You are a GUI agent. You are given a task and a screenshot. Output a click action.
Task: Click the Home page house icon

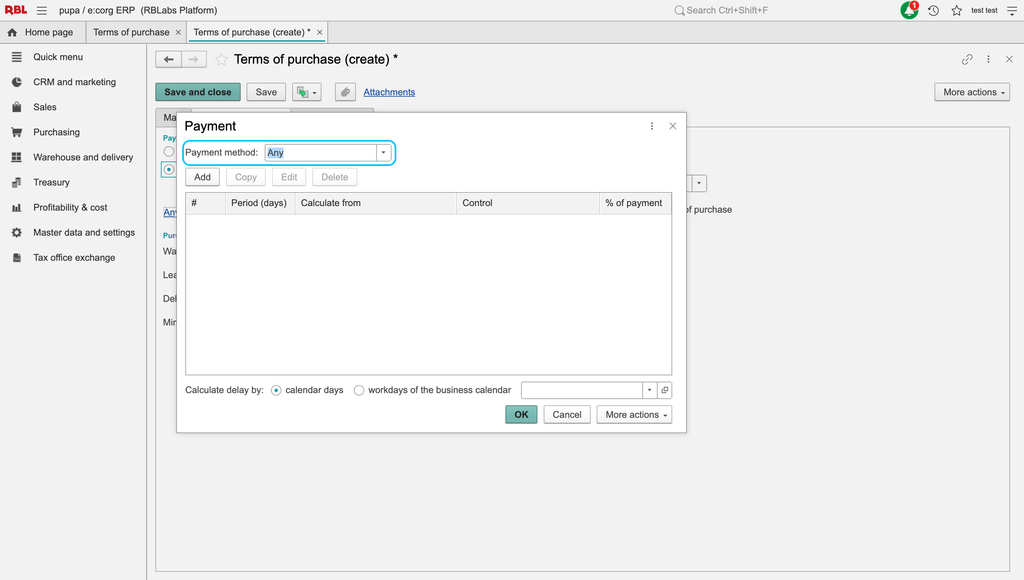[x=12, y=32]
